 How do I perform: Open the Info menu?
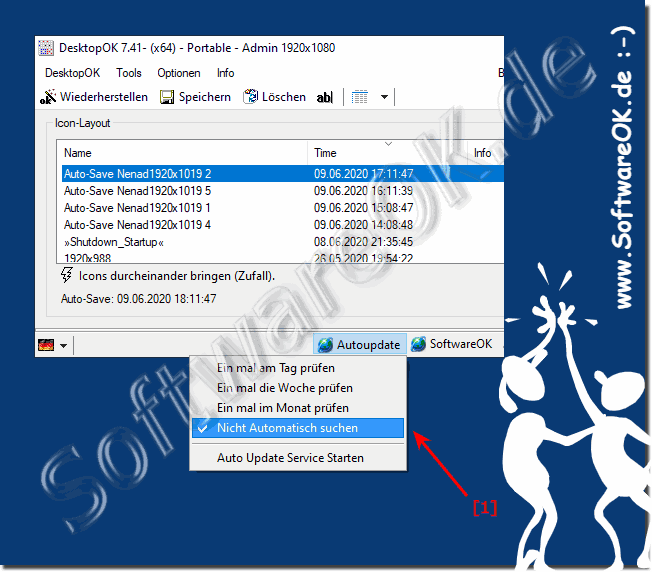[x=225, y=73]
